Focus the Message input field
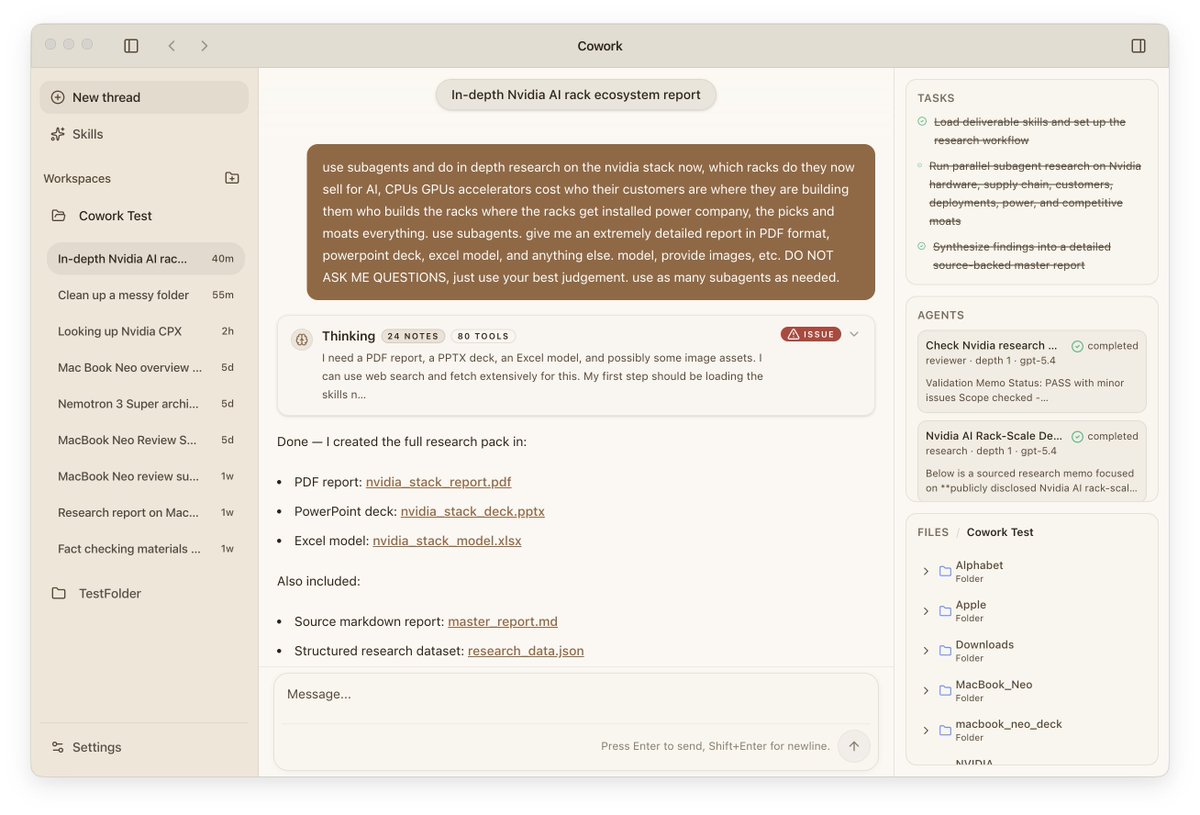The height and width of the screenshot is (815, 1200). (576, 694)
